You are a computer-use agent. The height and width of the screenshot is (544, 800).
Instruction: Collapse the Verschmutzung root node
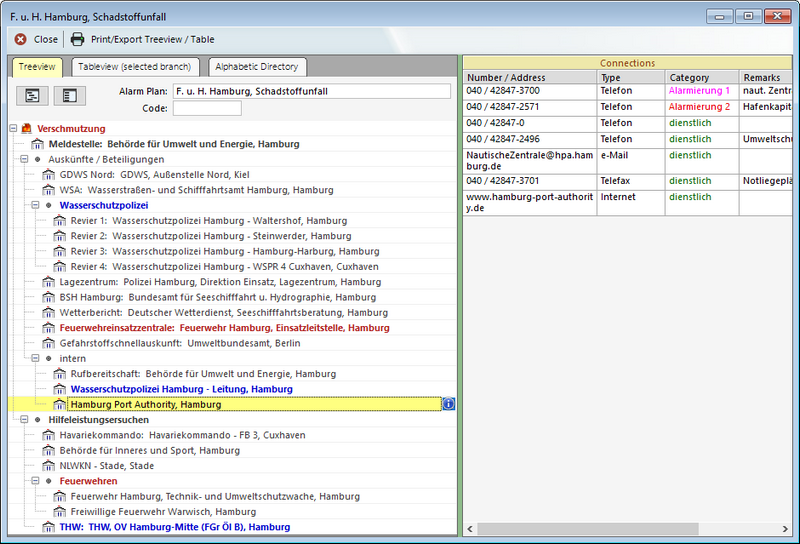click(x=13, y=129)
